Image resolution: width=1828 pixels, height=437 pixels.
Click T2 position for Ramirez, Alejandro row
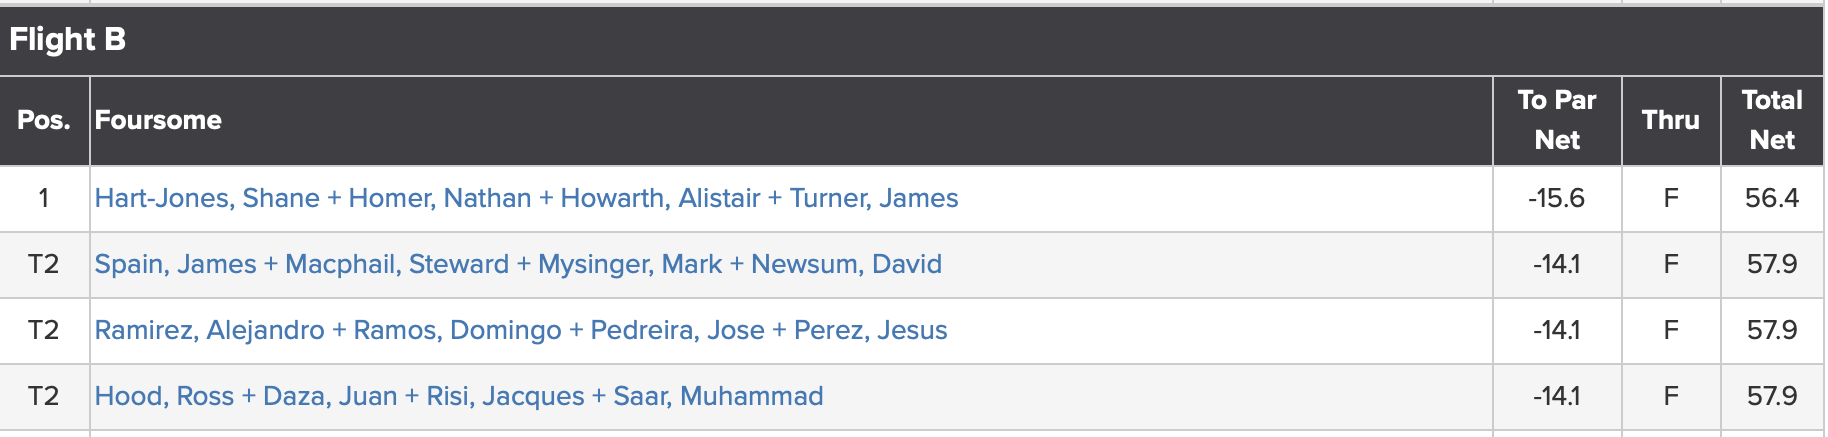[44, 330]
